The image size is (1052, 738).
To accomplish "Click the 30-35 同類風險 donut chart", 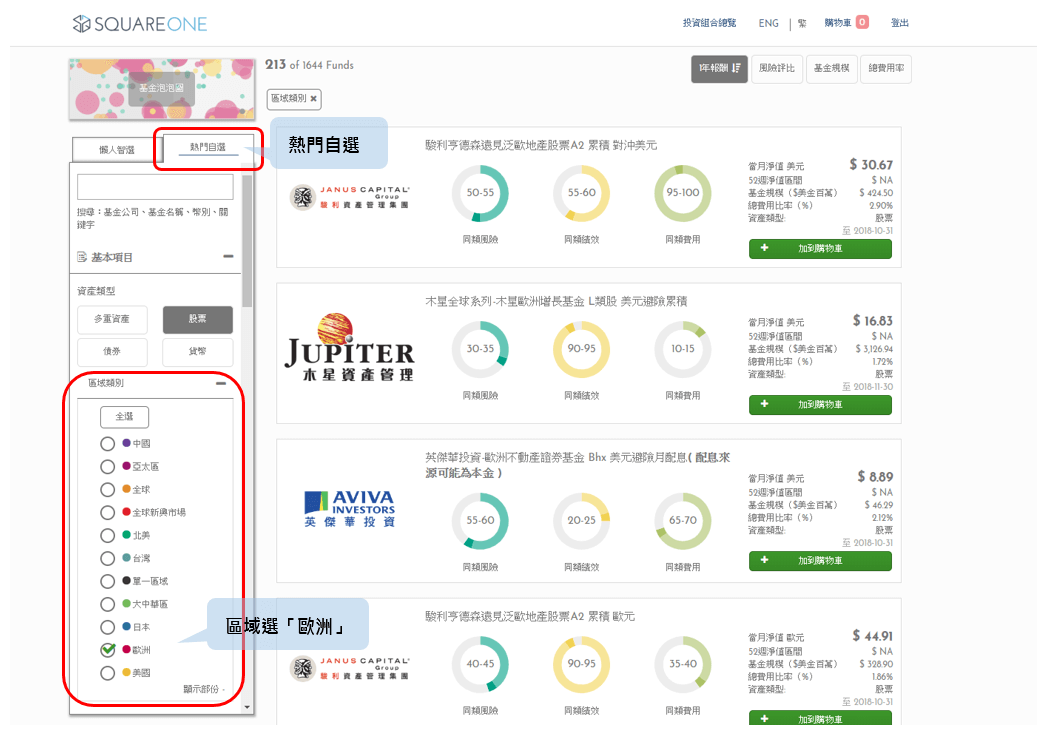I will pyautogui.click(x=480, y=349).
